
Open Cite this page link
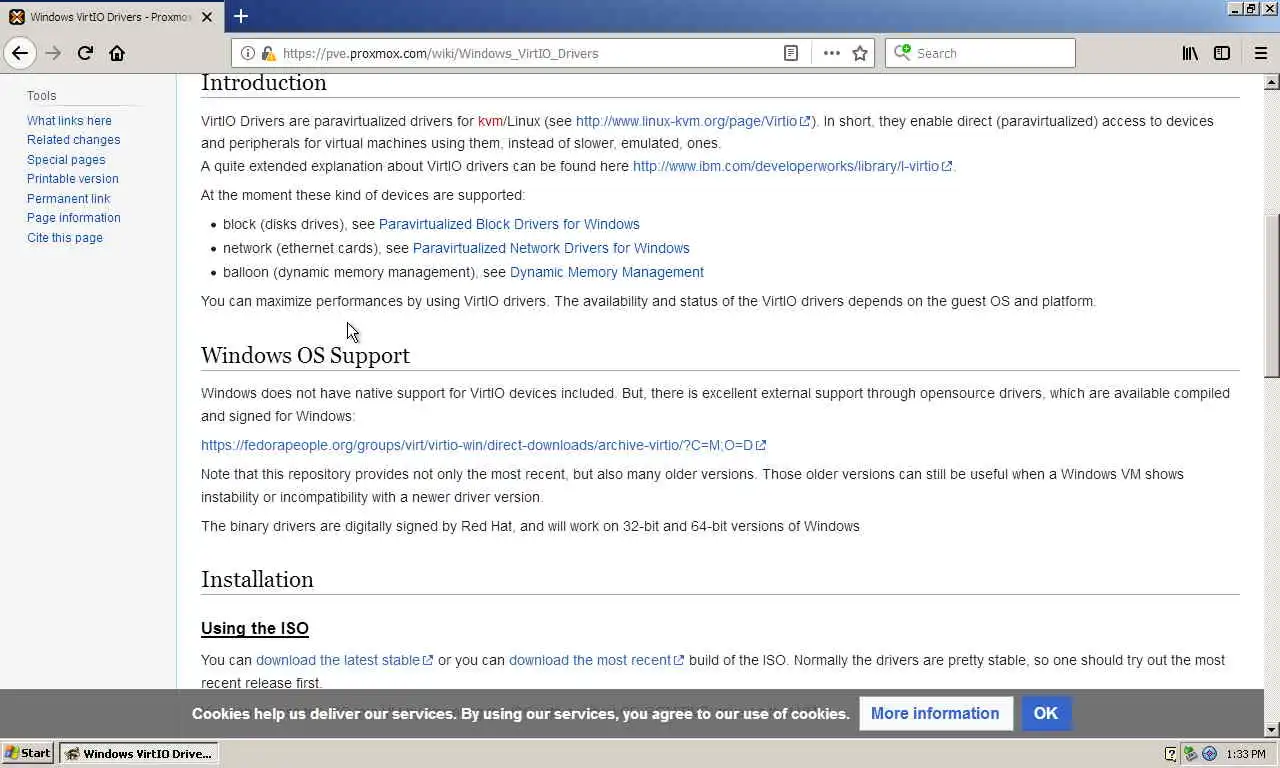(64, 238)
